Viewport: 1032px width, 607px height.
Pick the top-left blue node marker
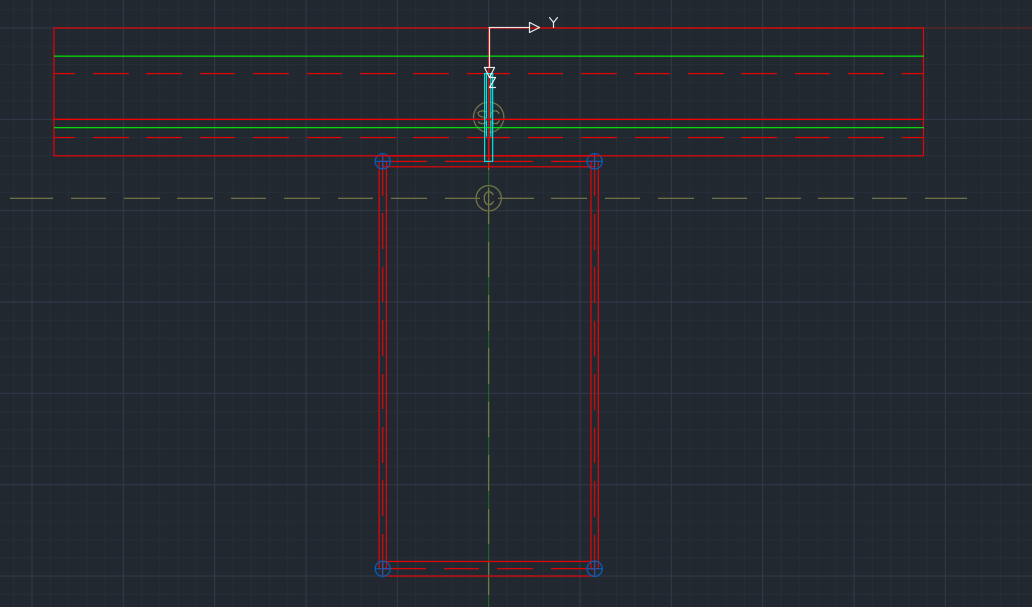click(382, 161)
